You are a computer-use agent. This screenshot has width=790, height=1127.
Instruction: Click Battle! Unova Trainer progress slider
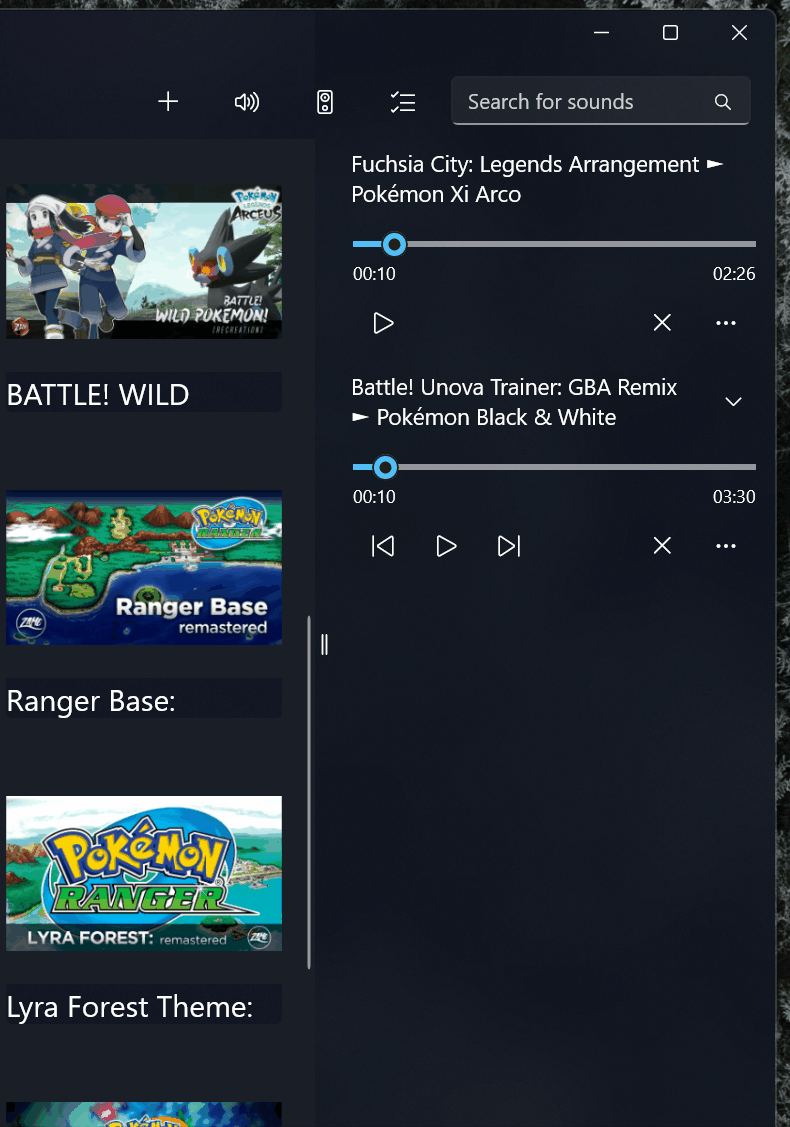554,467
